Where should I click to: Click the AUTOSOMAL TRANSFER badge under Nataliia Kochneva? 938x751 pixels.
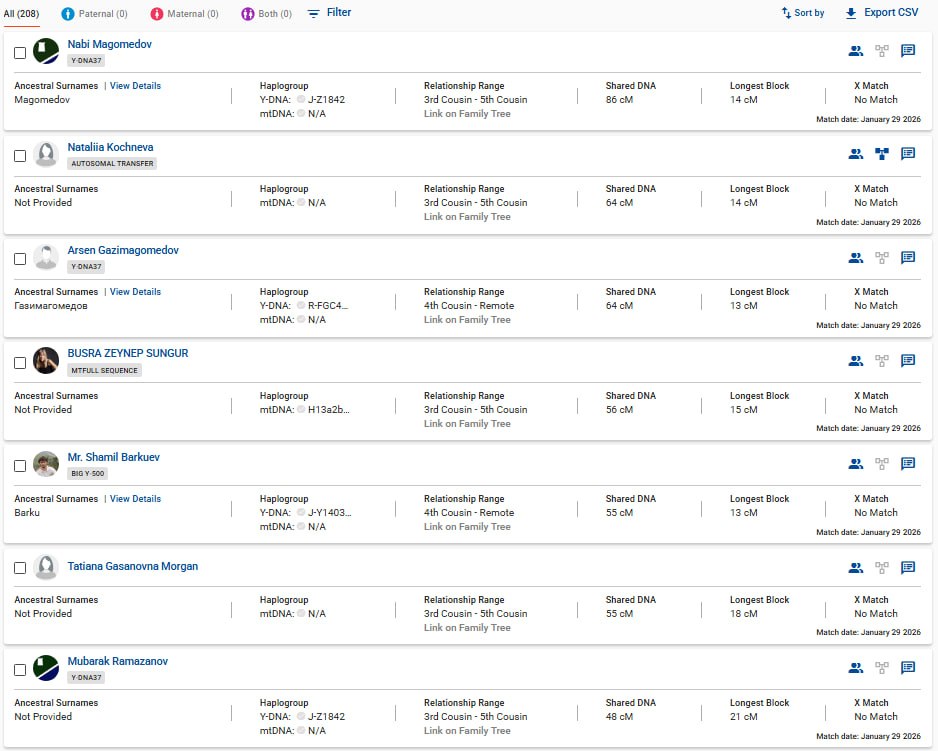tap(112, 163)
